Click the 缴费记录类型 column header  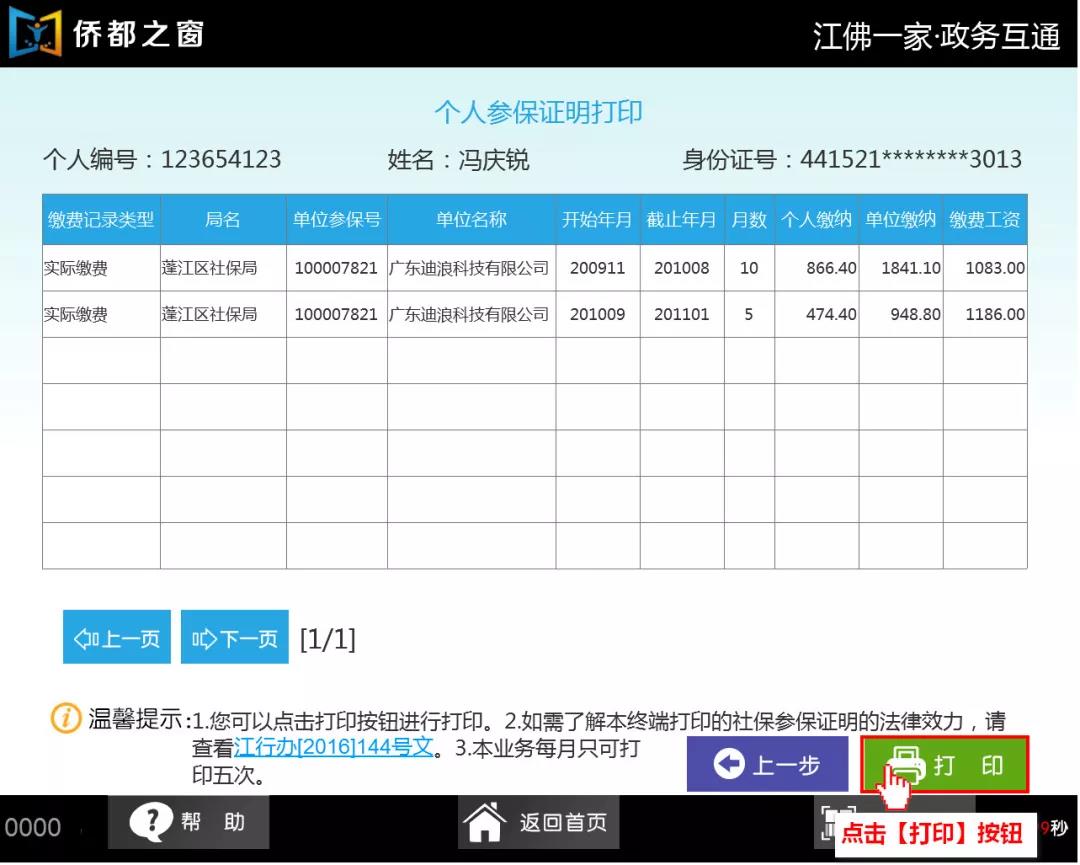[101, 220]
